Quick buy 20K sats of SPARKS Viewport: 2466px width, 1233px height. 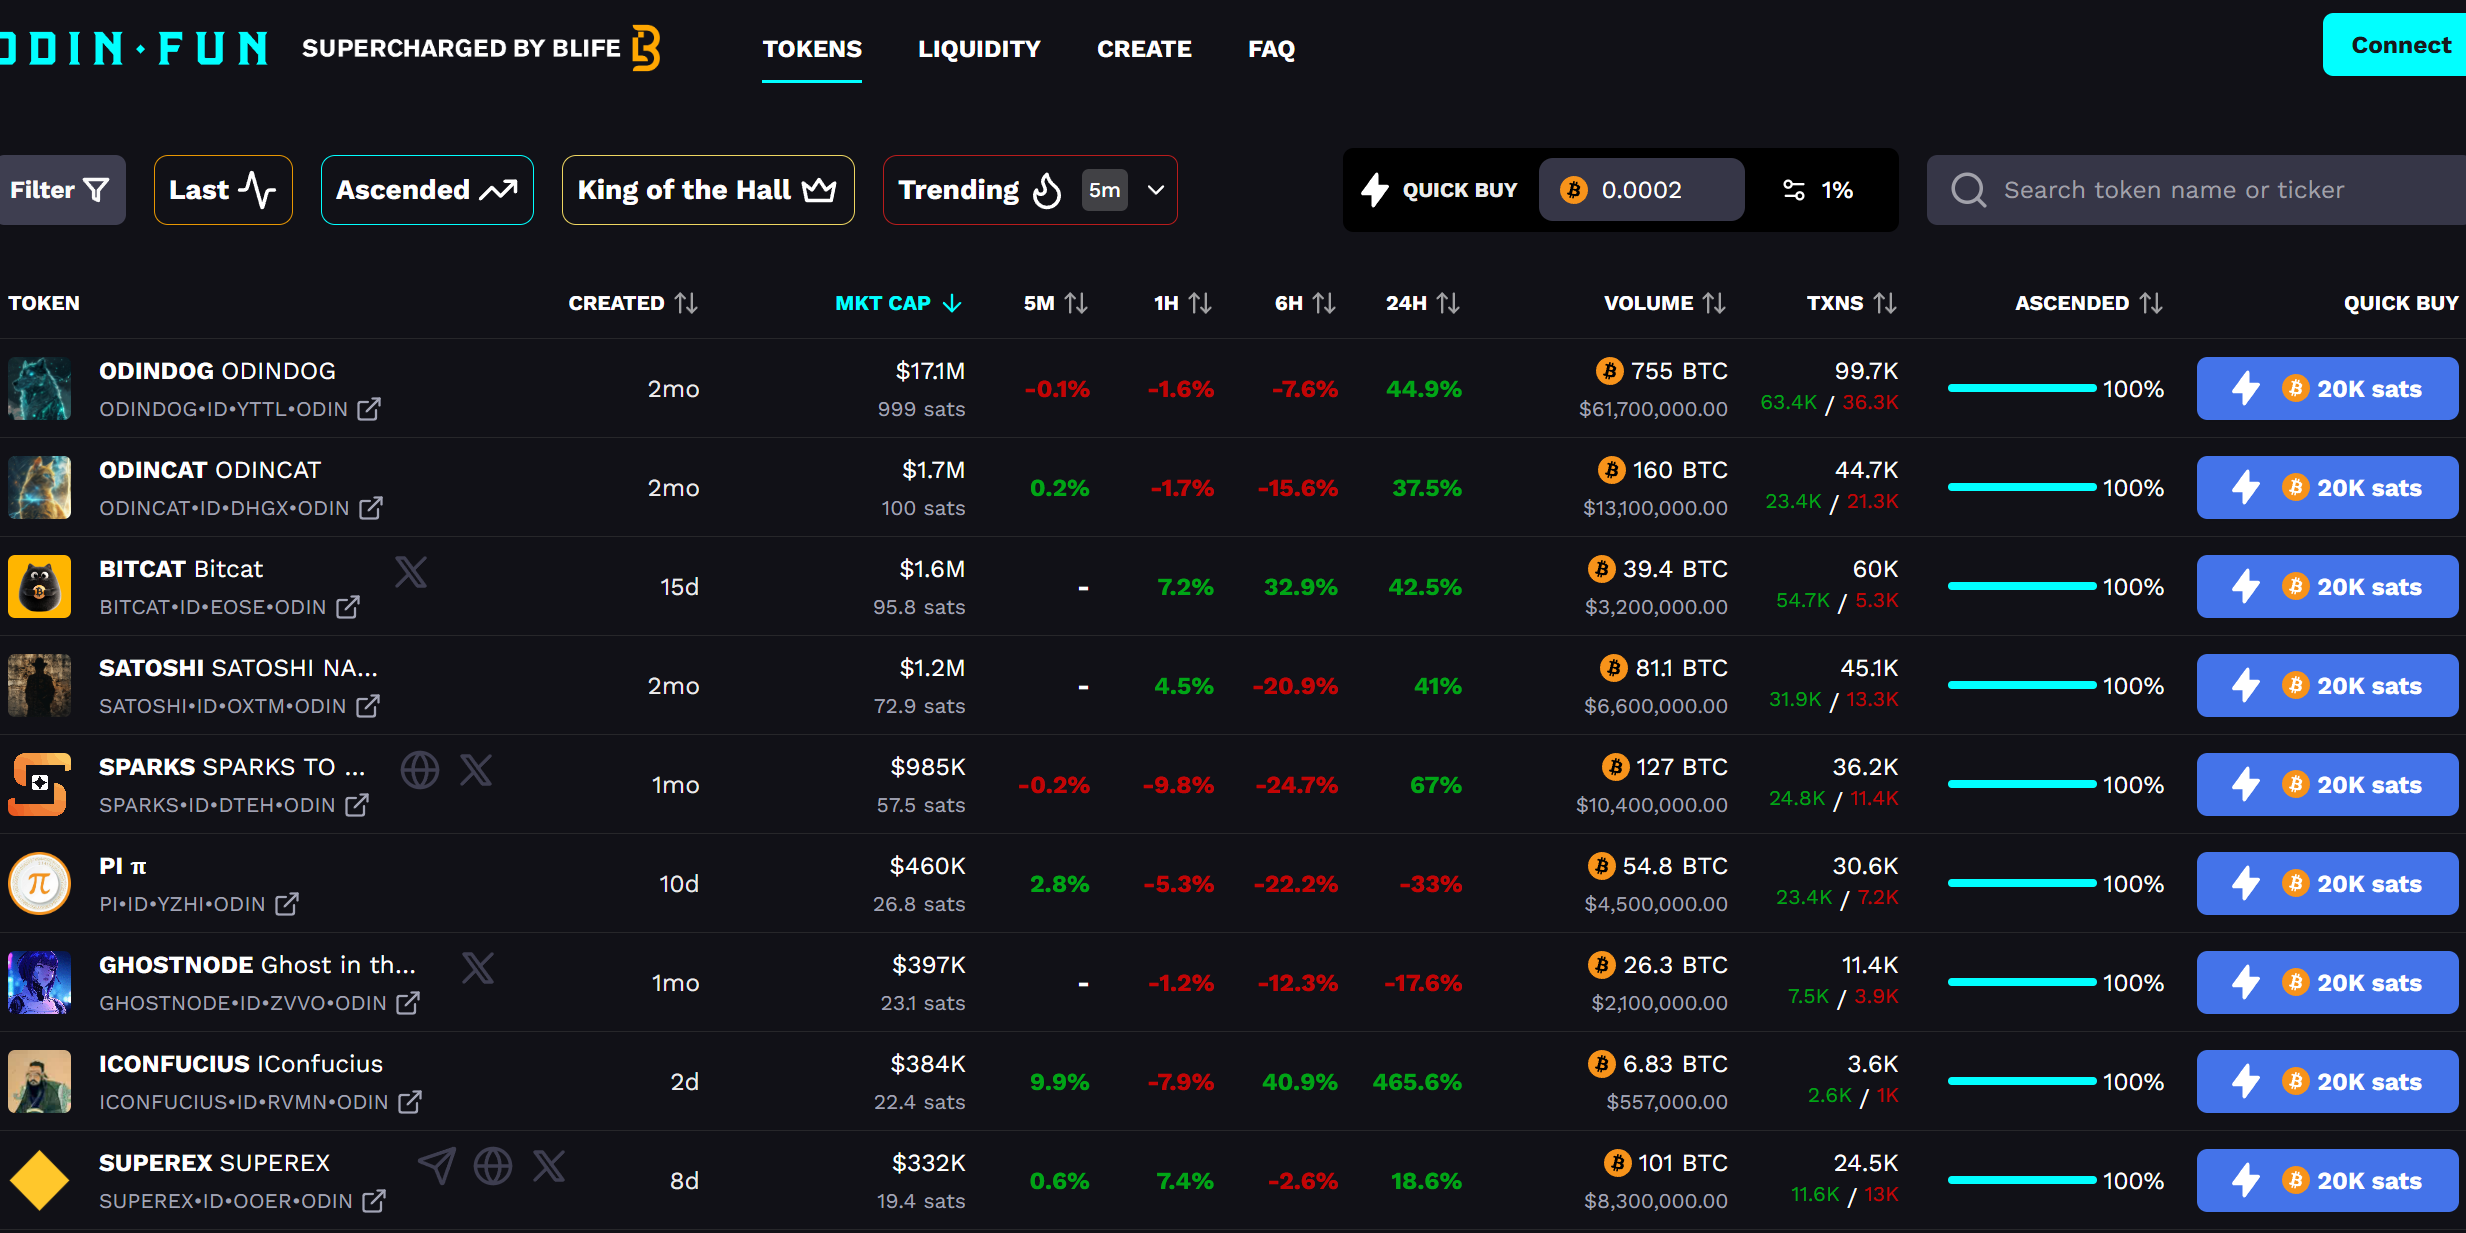(2327, 784)
